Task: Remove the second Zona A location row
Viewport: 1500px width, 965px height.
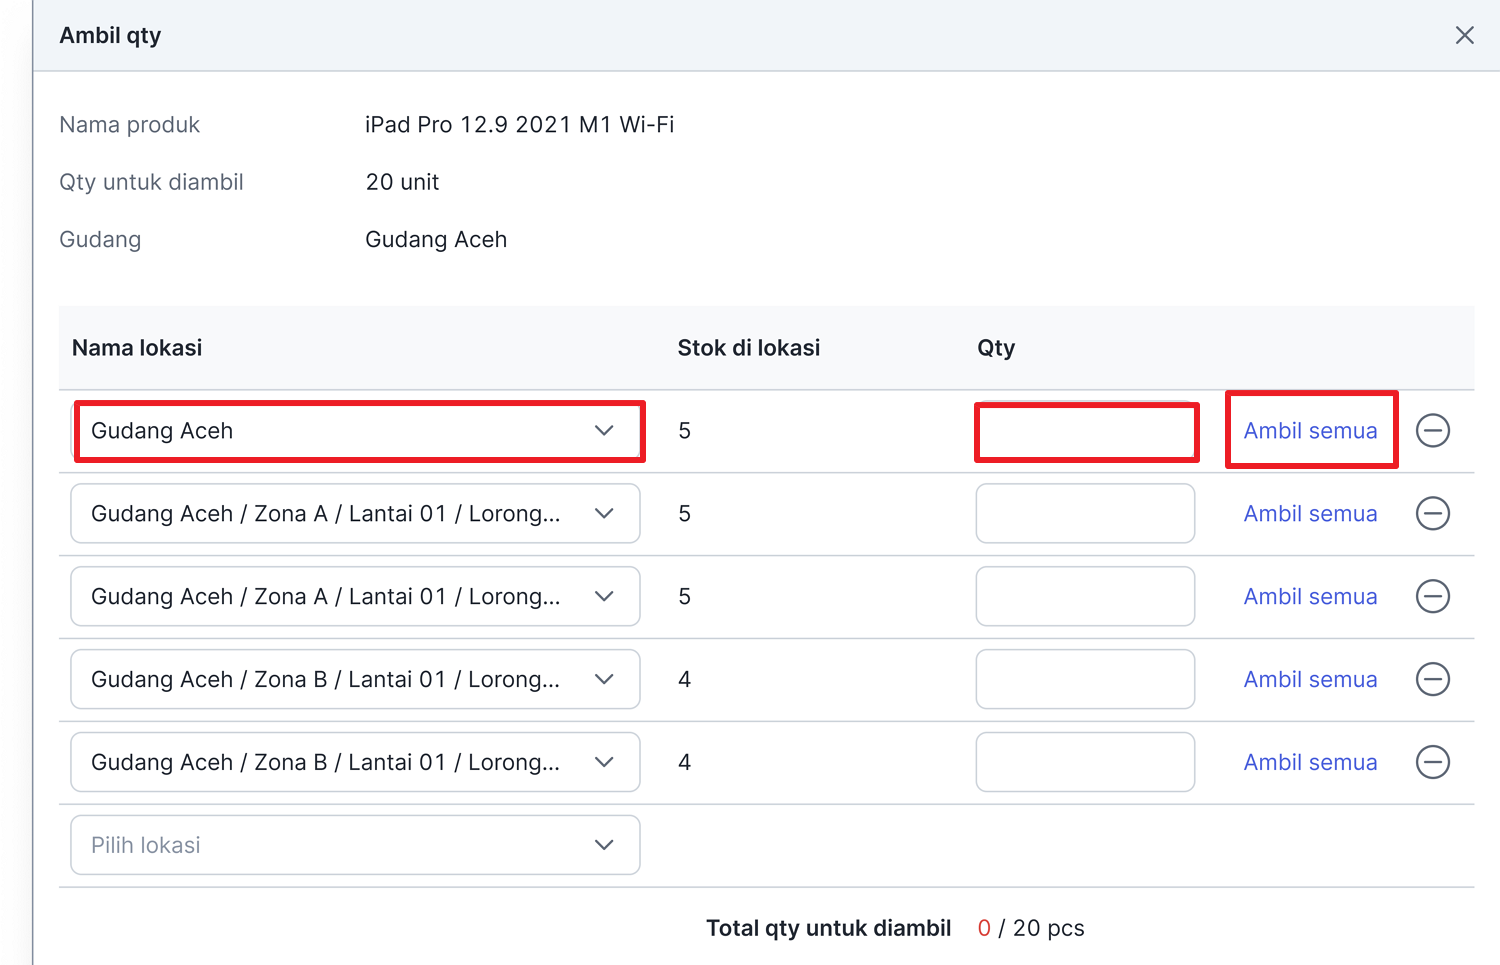Action: (x=1433, y=597)
